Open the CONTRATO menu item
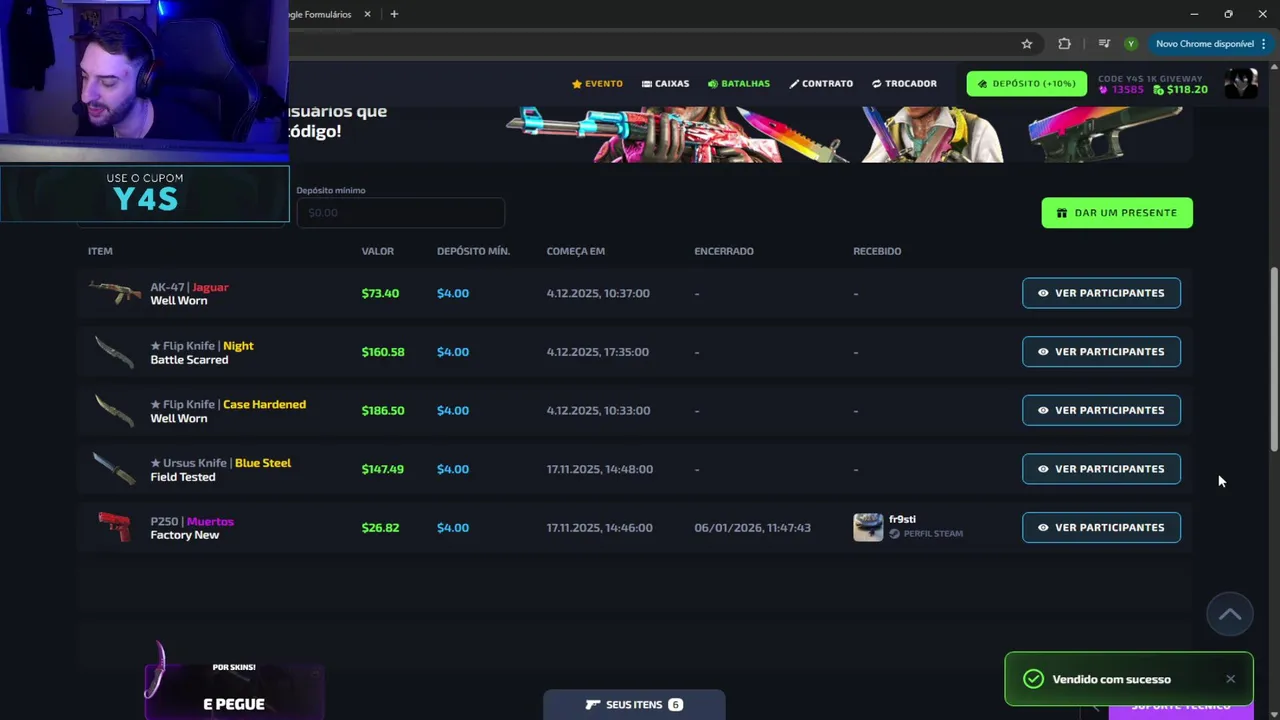Image resolution: width=1280 pixels, height=720 pixels. pyautogui.click(x=821, y=84)
